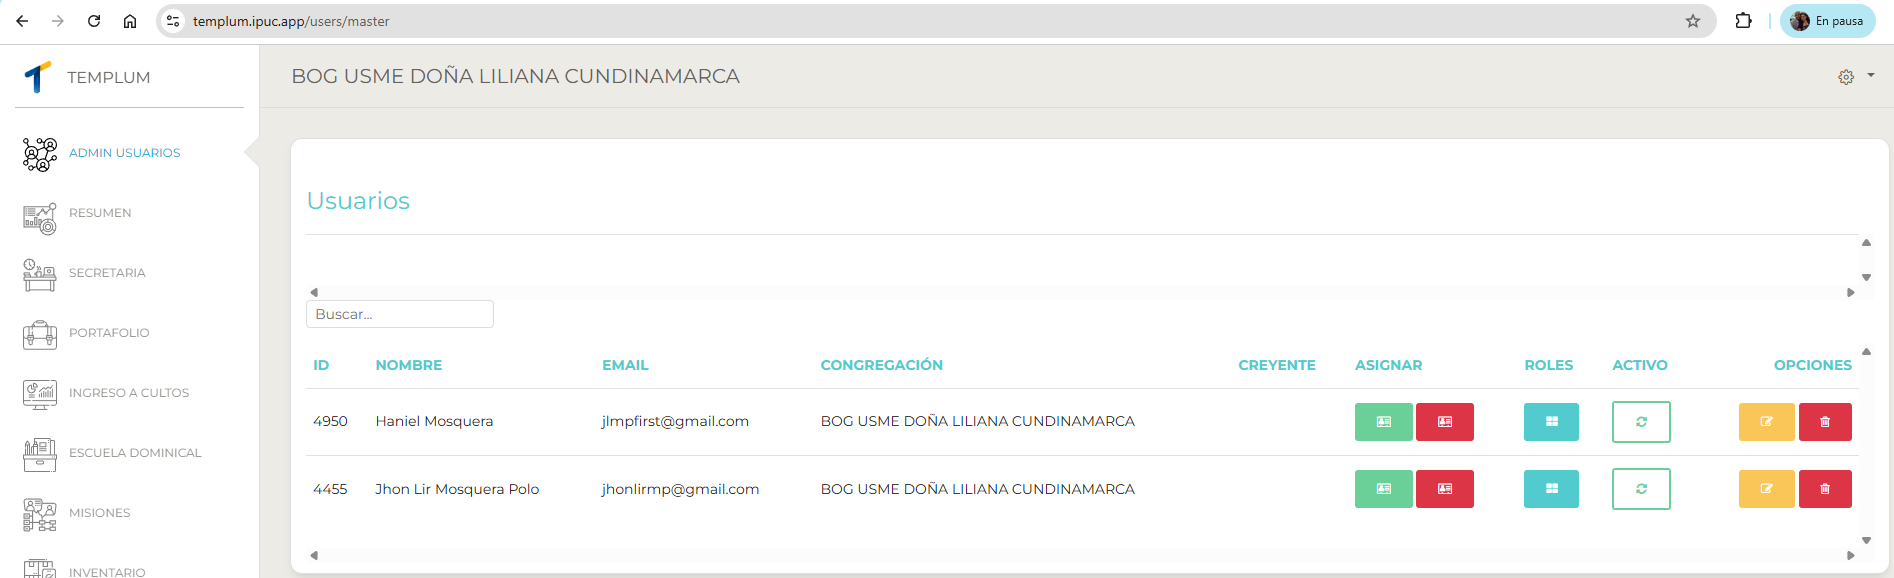This screenshot has height=578, width=1894.
Task: Delete user Jhon Lir Mosquera Polo
Action: pyautogui.click(x=1824, y=489)
